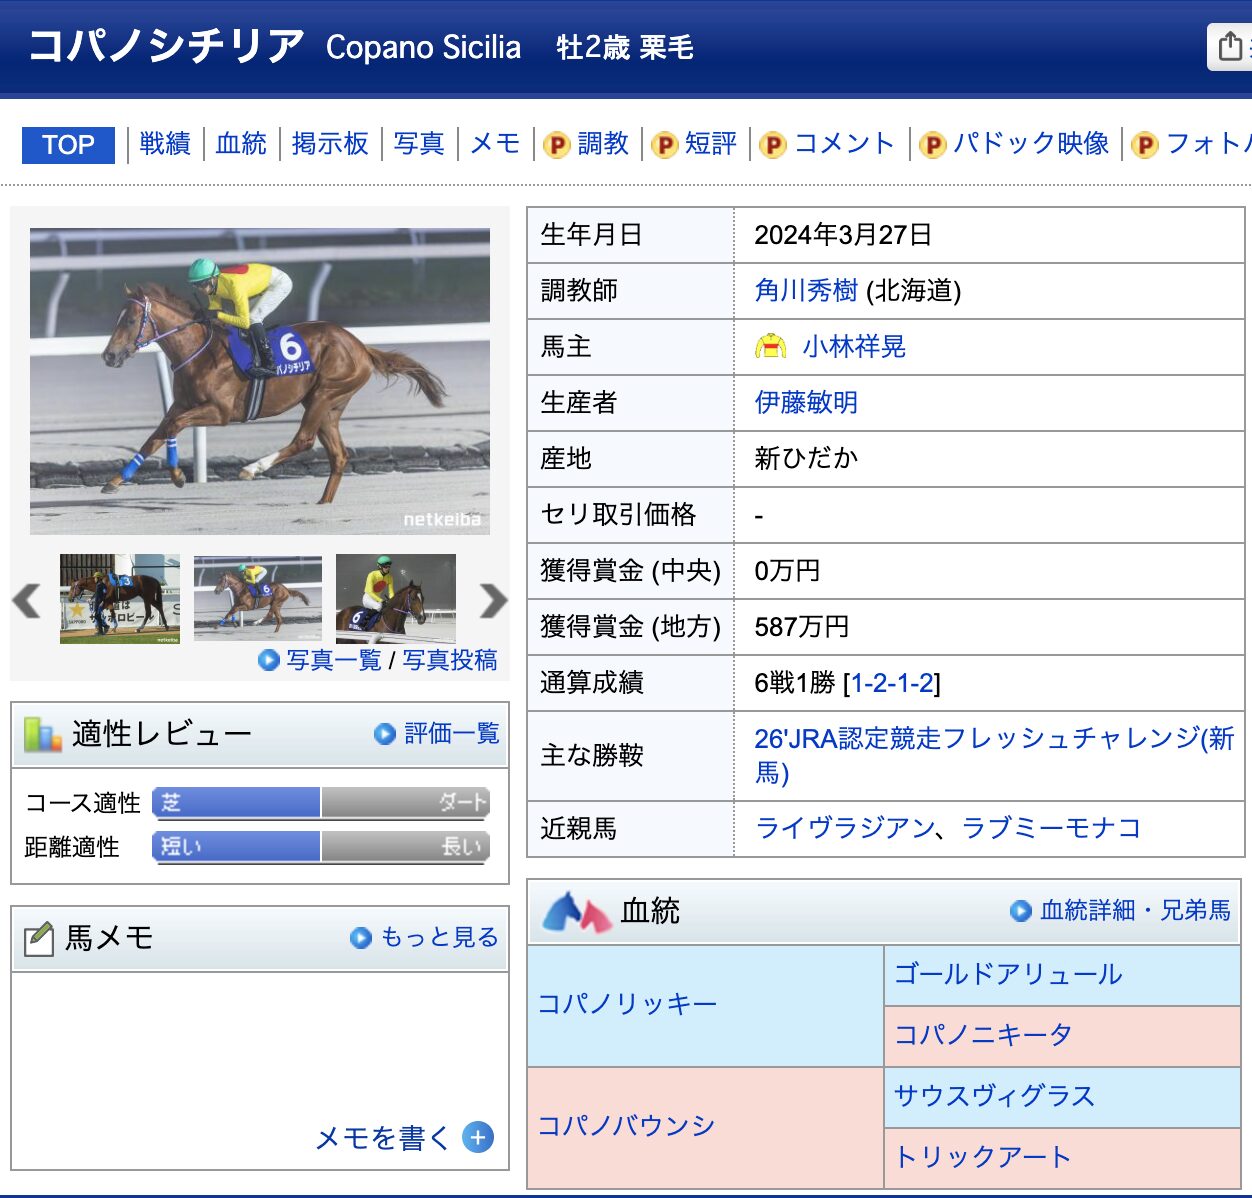Open sire コパノリッキー page
The height and width of the screenshot is (1198, 1252).
627,1004
